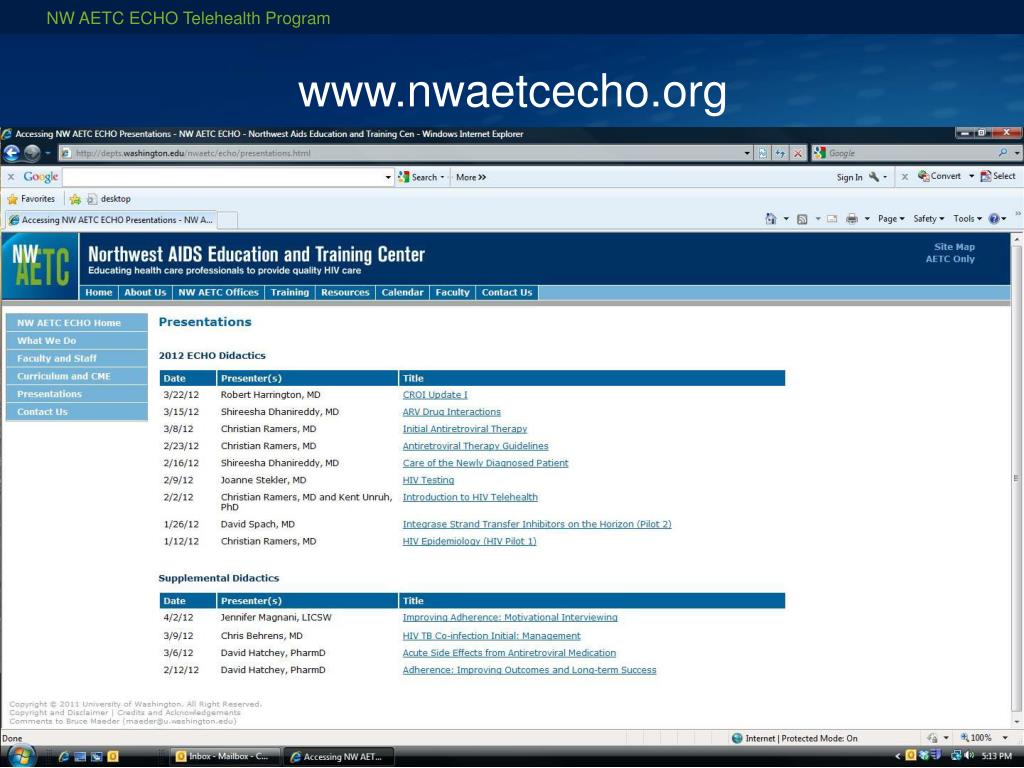Click the magnifier icon in Google search box
The width and height of the screenshot is (1024, 768).
1002,153
